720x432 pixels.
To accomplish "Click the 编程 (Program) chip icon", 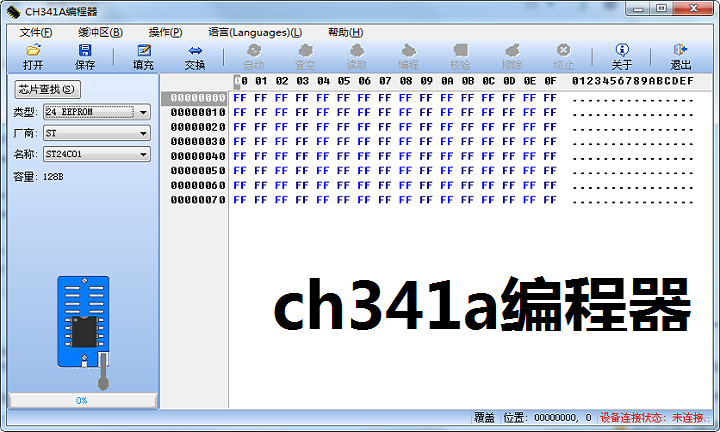I will pyautogui.click(x=408, y=50).
